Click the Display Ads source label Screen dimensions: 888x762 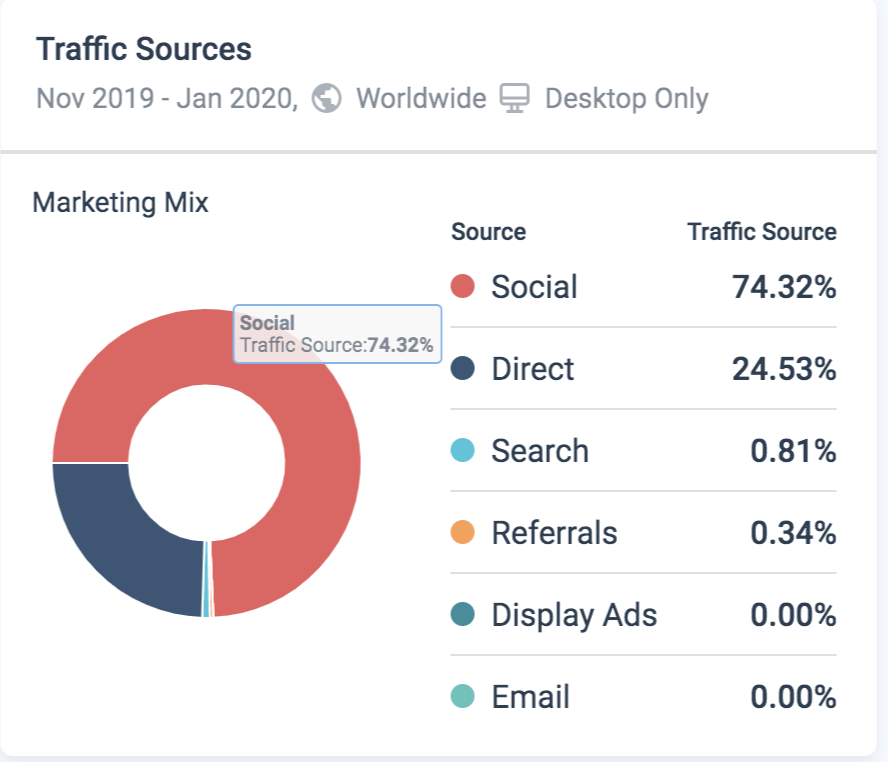tap(574, 615)
